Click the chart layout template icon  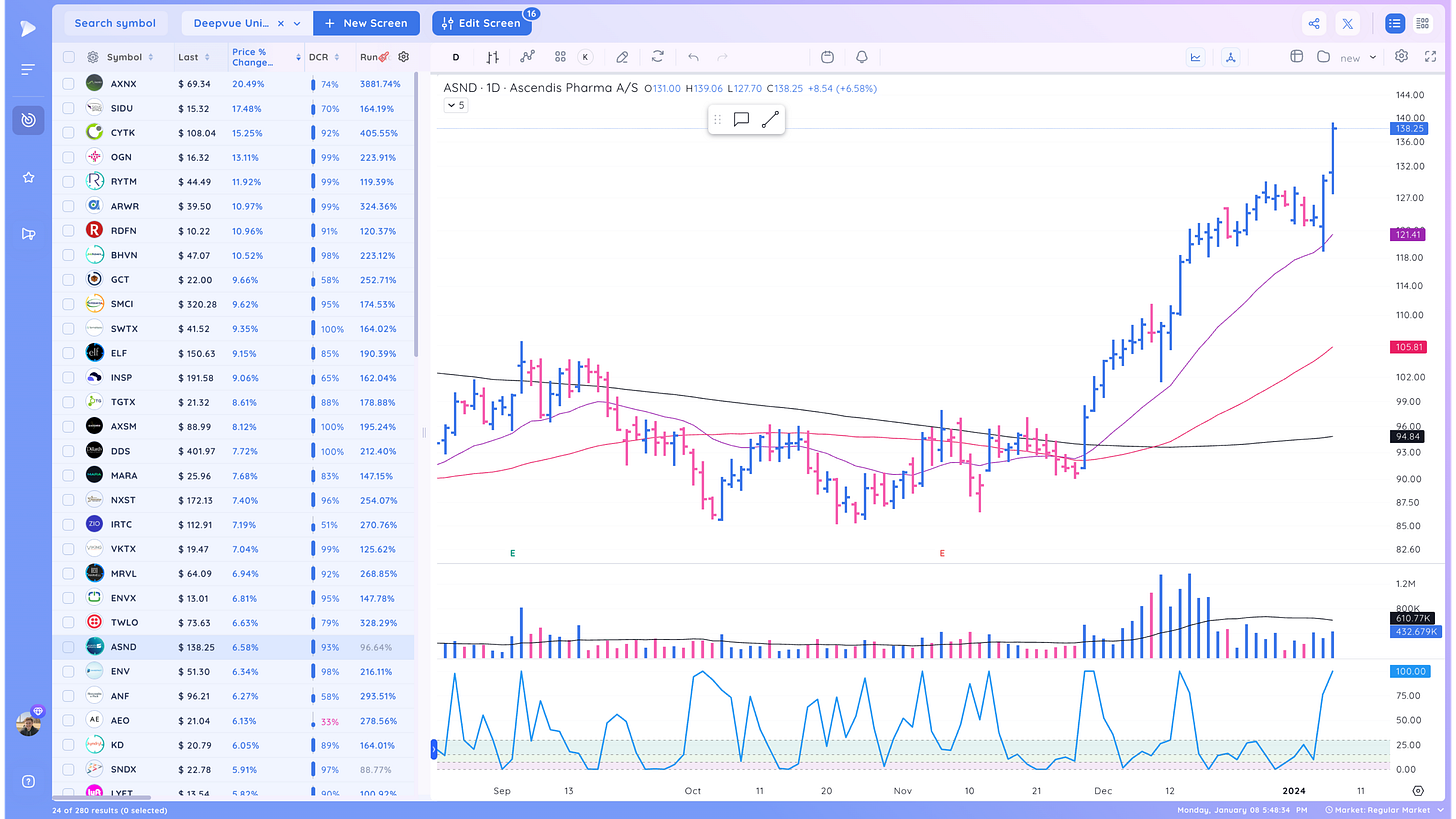1296,57
